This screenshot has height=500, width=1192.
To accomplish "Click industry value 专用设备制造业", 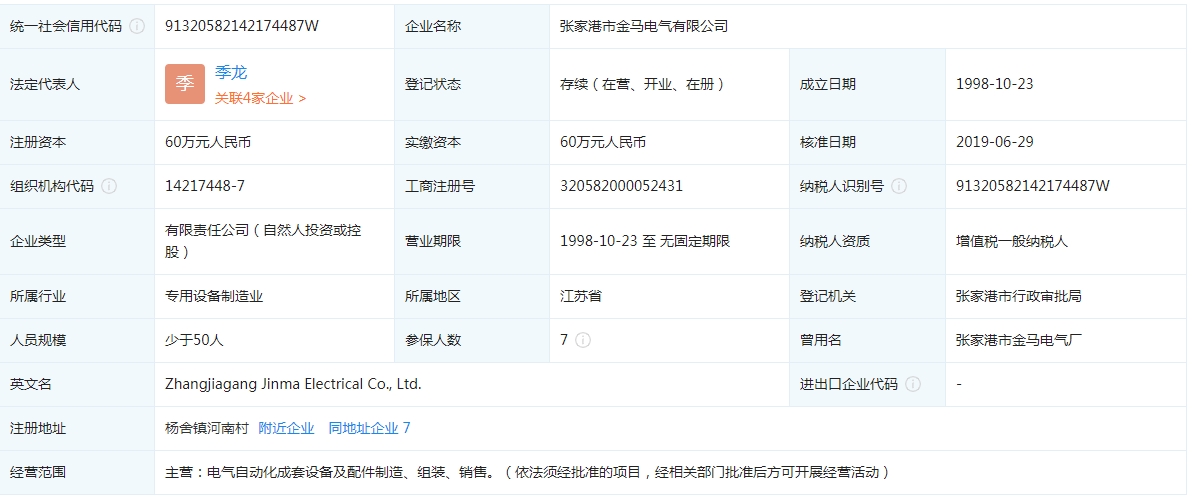I will [214, 296].
